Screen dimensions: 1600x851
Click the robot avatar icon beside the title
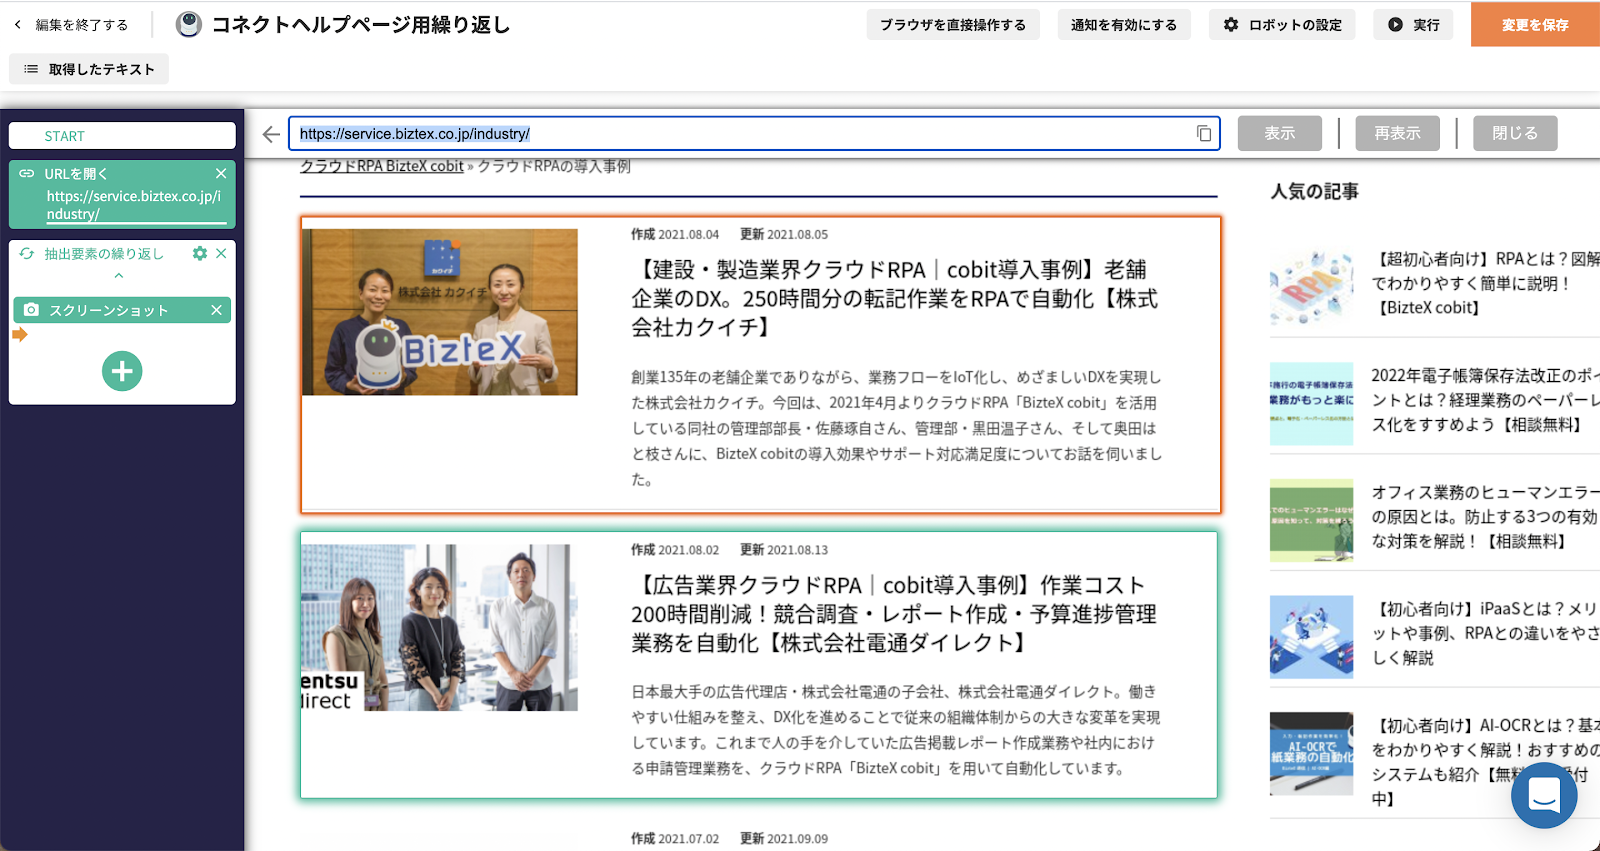pyautogui.click(x=189, y=24)
